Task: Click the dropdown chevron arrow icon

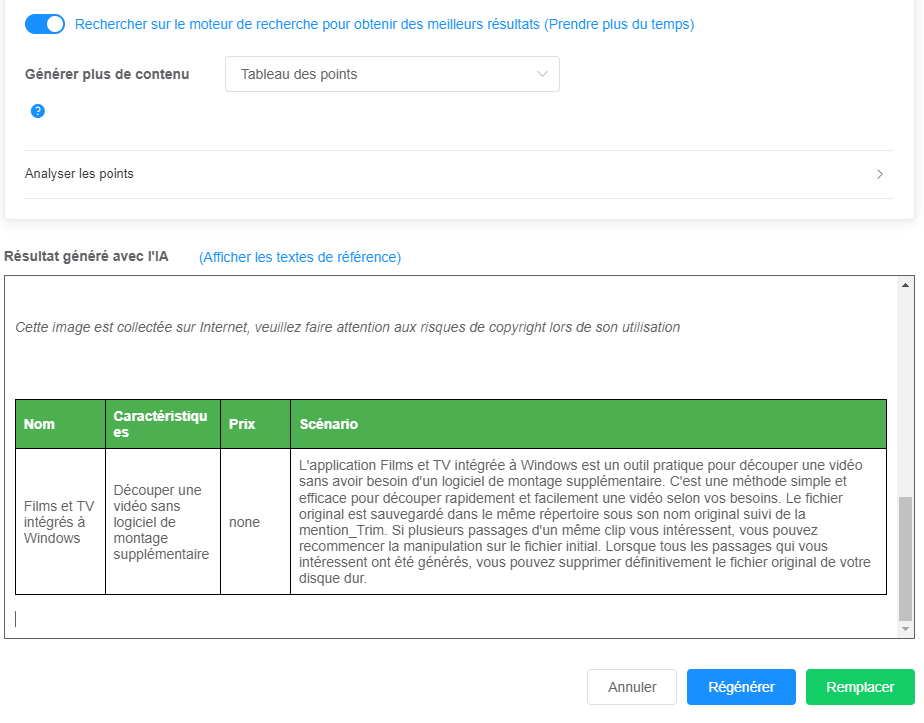Action: (x=542, y=74)
